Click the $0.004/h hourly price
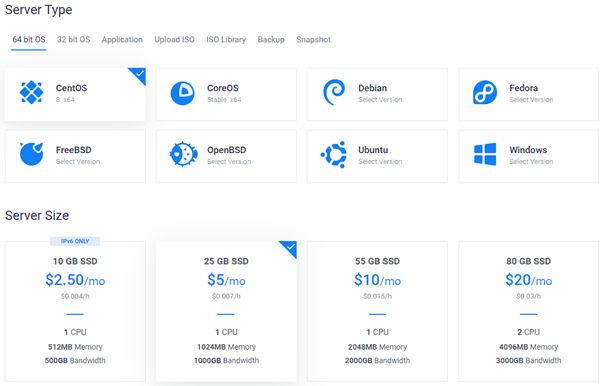 75,296
